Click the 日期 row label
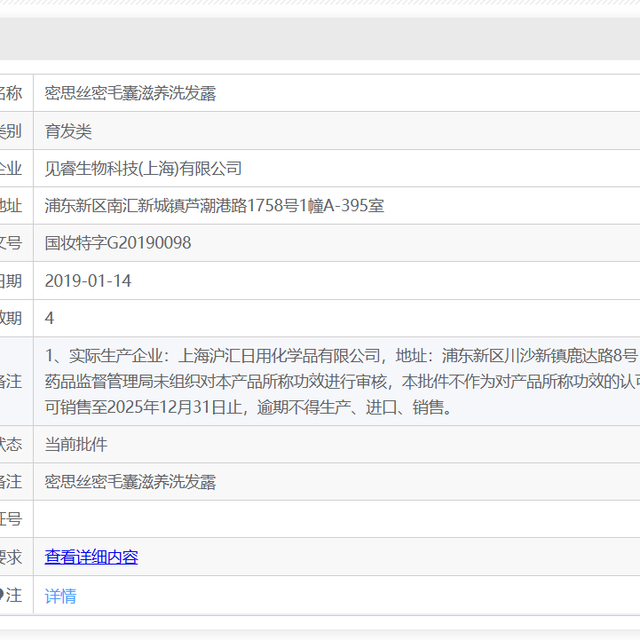 click(11, 281)
